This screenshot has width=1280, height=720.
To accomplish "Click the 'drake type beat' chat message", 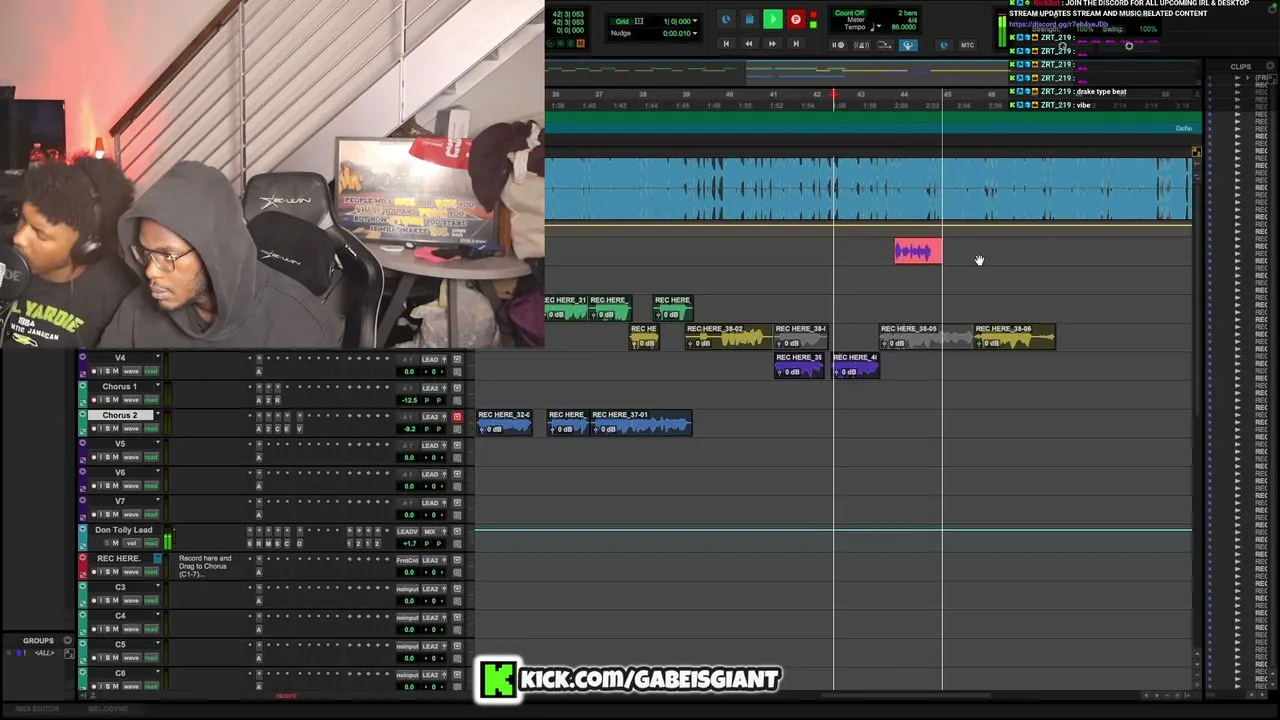I will click(1101, 91).
